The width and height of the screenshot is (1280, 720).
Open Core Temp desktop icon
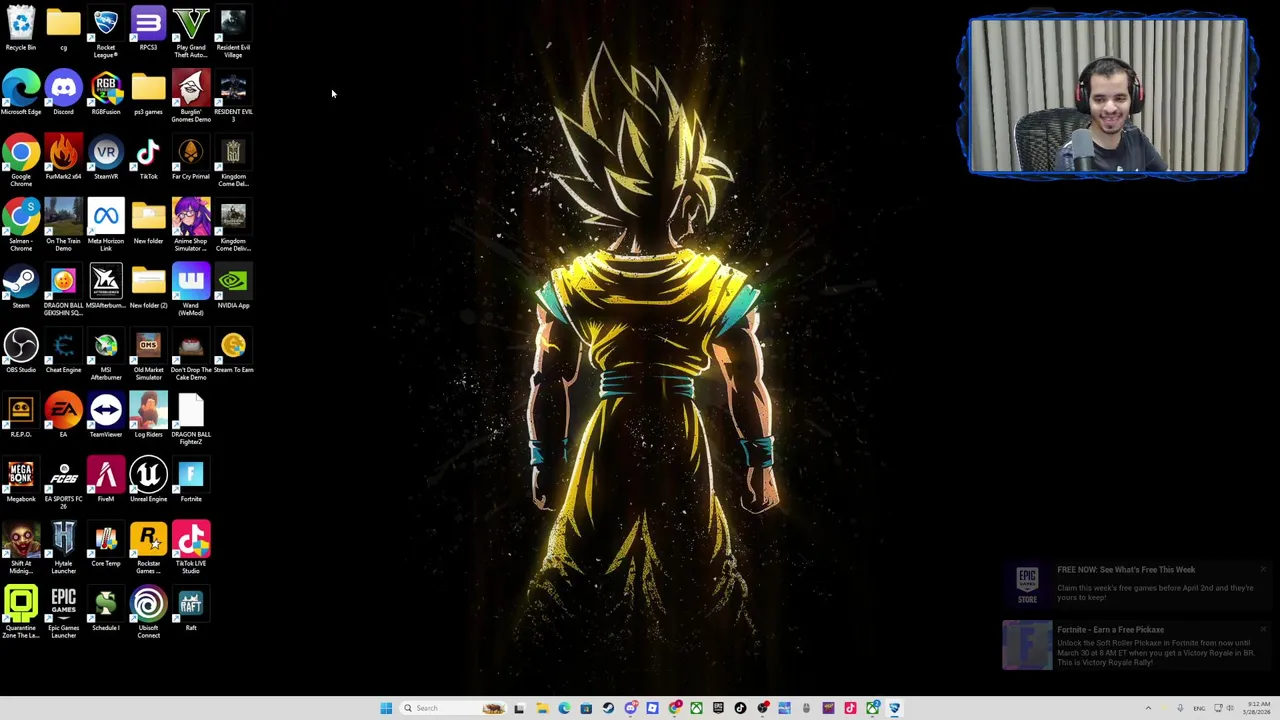[x=106, y=546]
